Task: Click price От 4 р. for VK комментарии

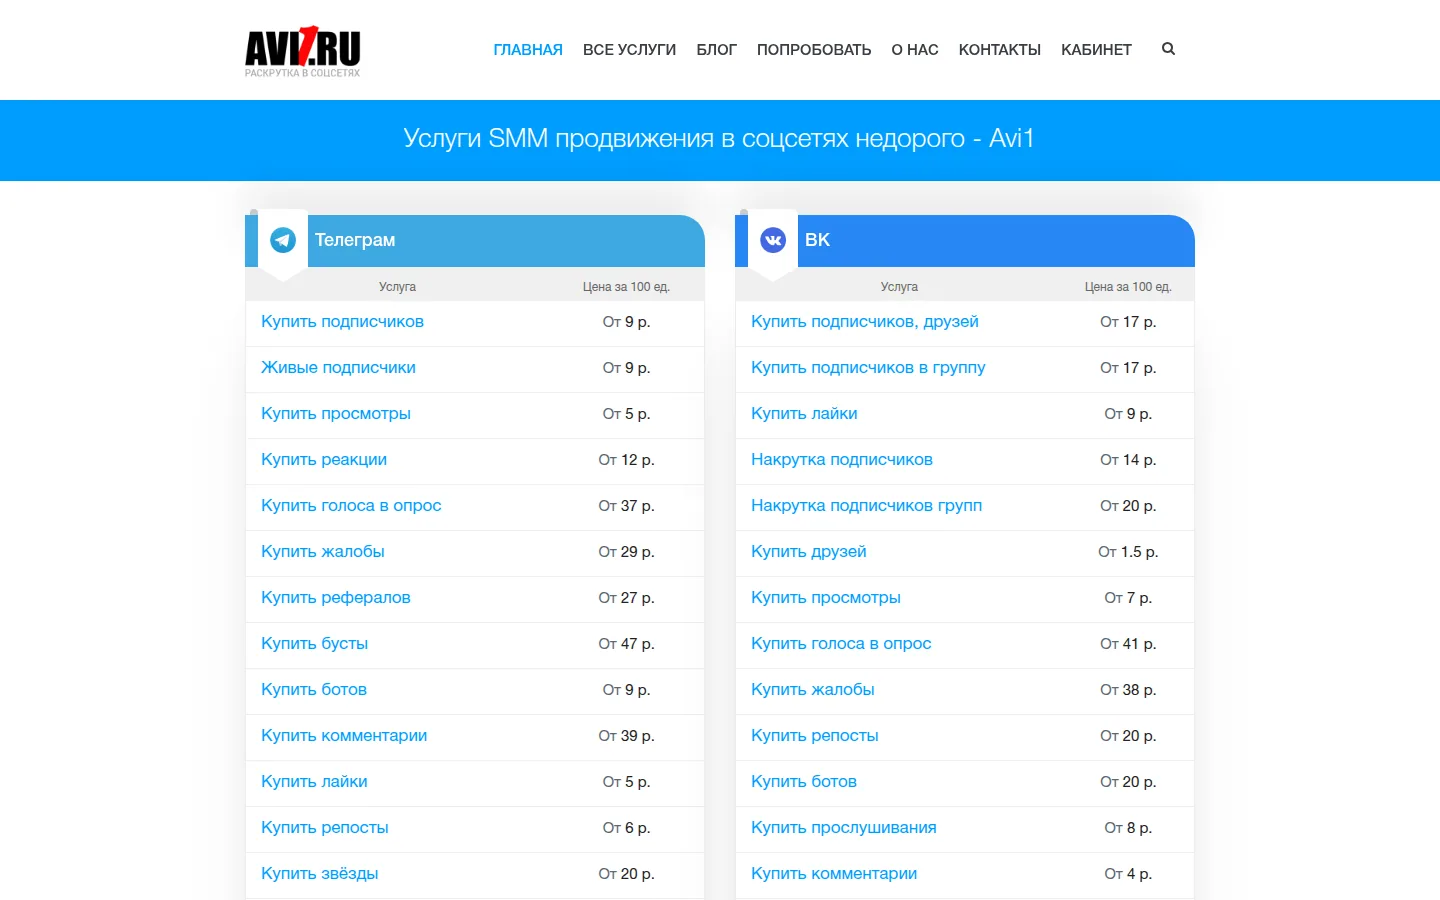Action: point(1128,874)
